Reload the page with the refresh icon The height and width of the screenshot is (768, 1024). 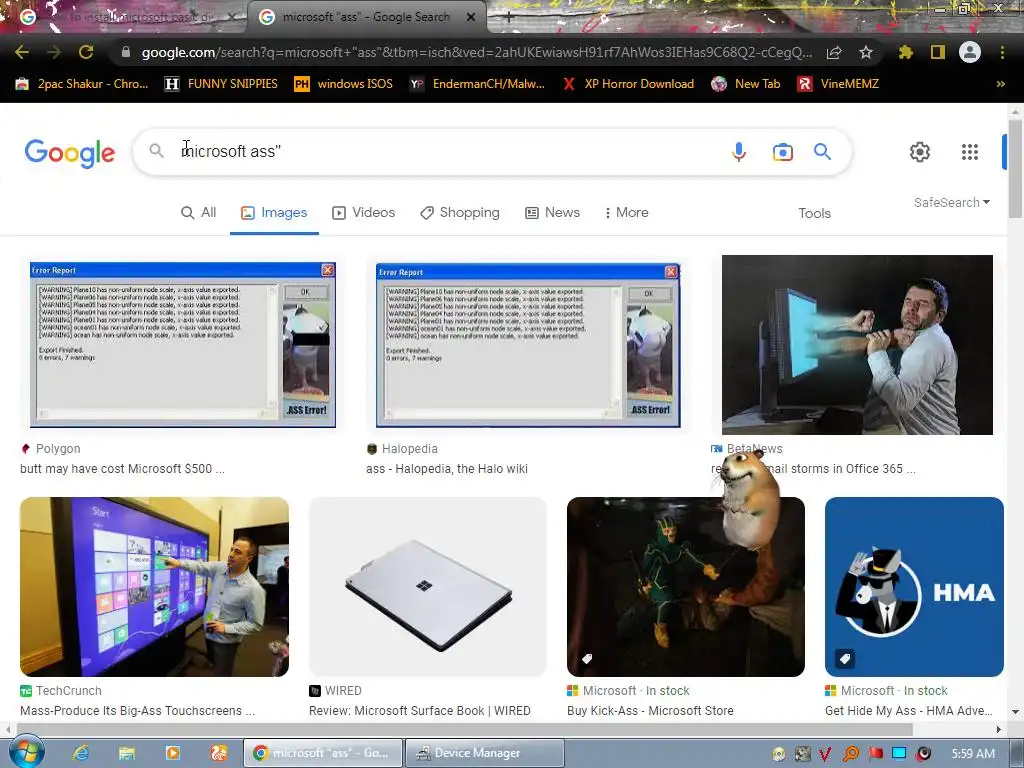point(86,52)
